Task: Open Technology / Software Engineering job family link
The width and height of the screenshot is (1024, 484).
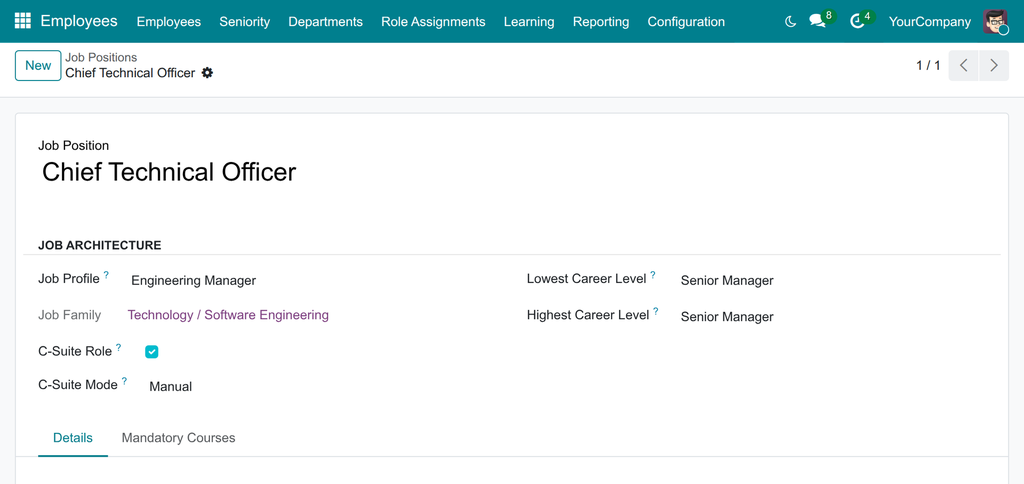Action: click(228, 315)
